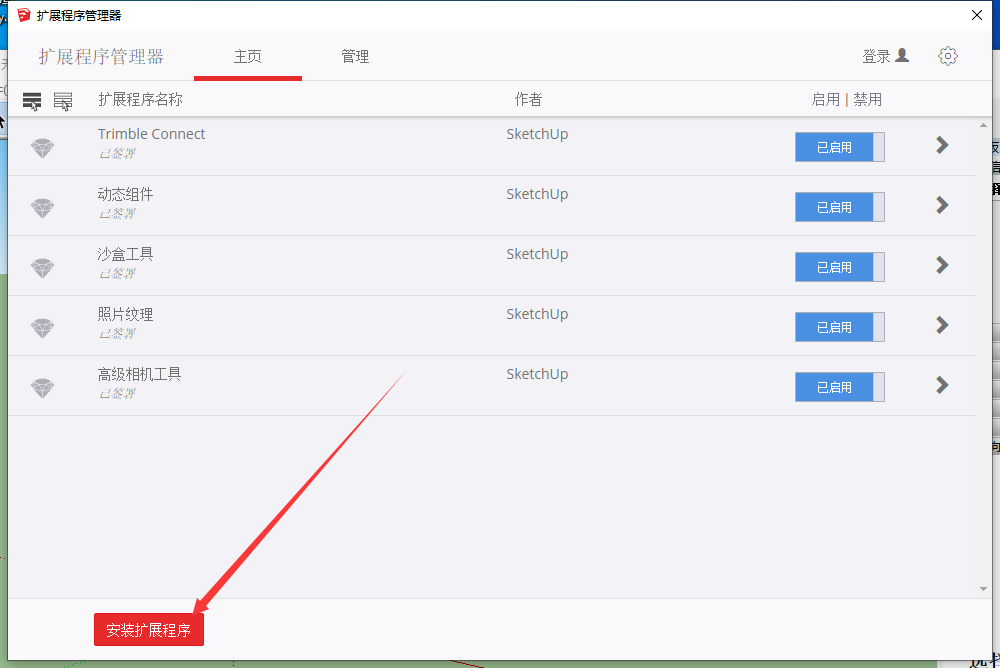Click 已签署 label under 照片纹理
Screen dimensions: 1000x668
117,334
